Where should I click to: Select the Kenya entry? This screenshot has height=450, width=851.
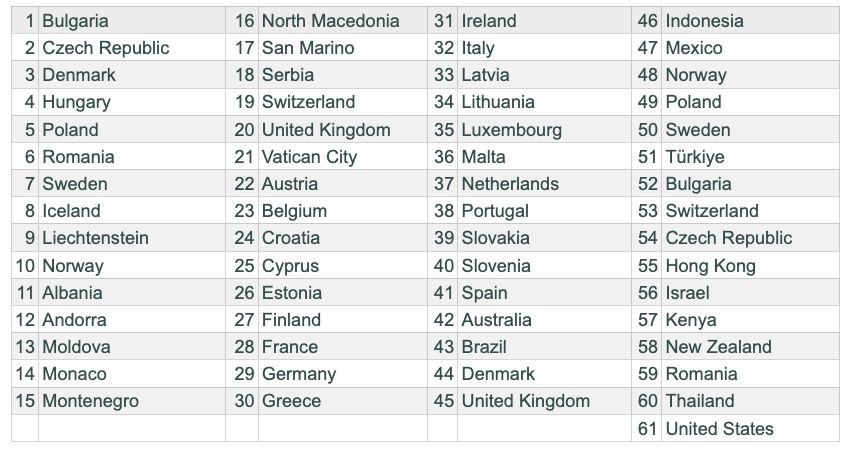tap(691, 320)
